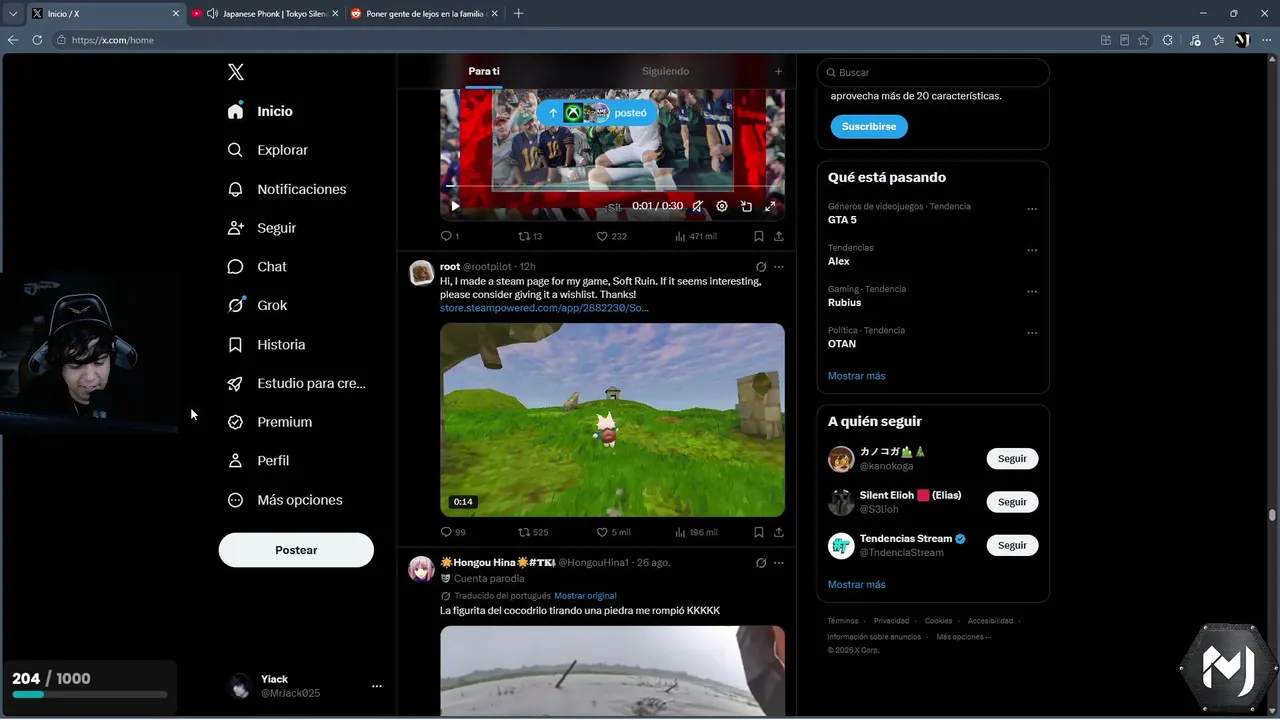Viewport: 1280px width, 720px height.
Task: Unmute the football video
Action: 697,206
